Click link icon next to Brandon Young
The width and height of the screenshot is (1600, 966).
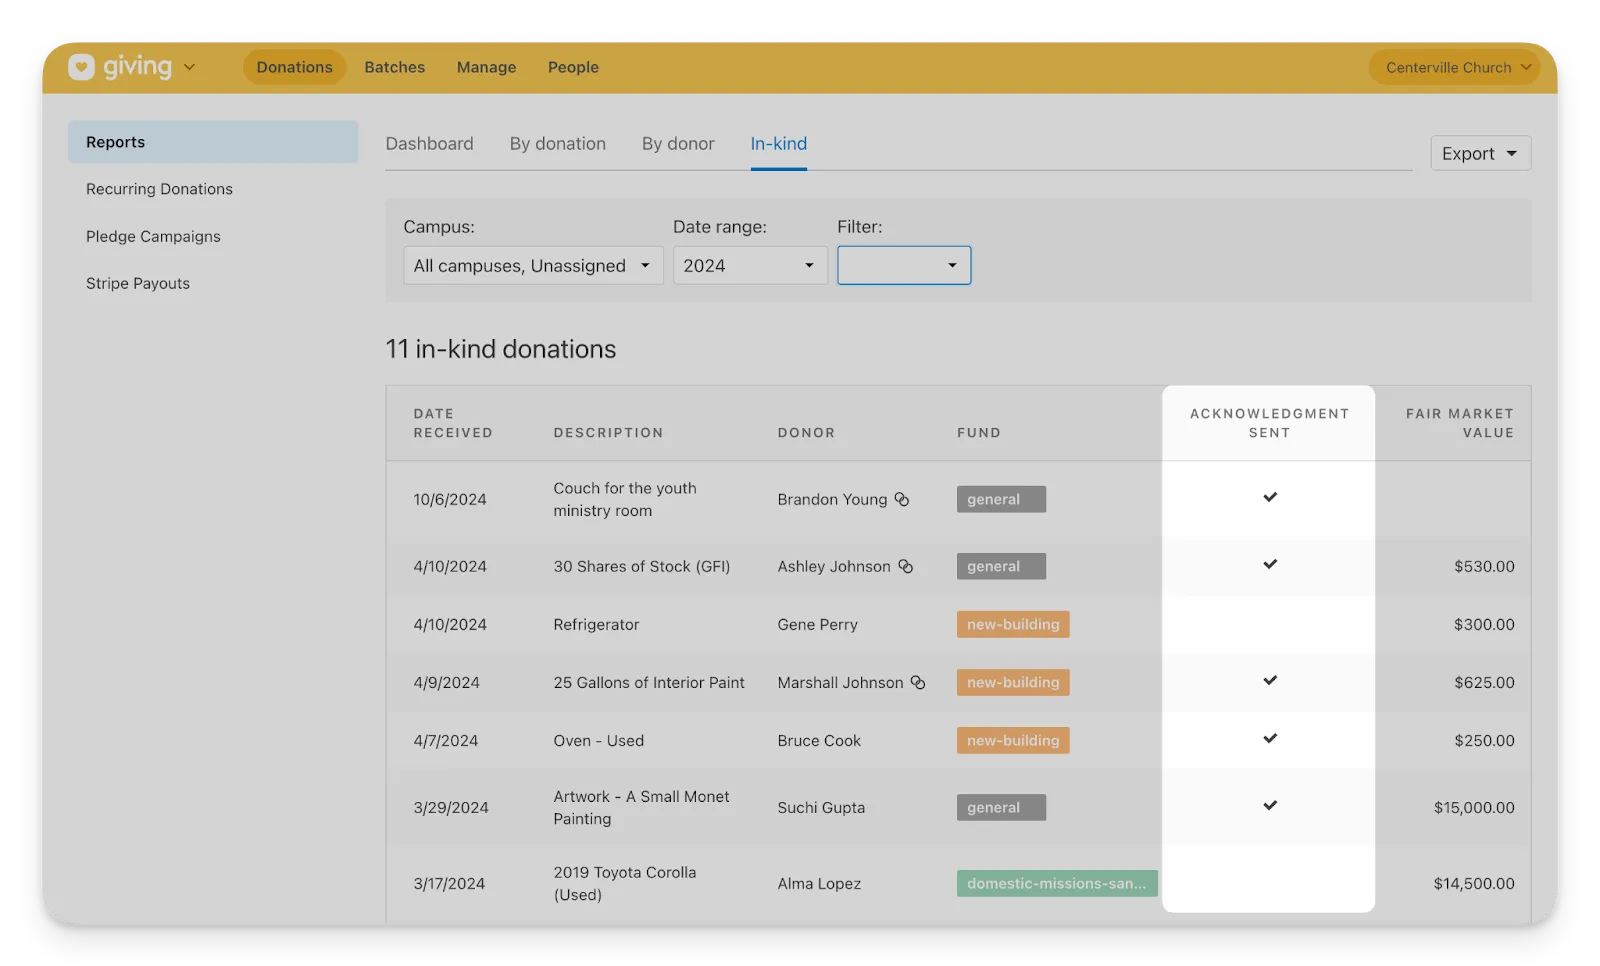point(901,499)
